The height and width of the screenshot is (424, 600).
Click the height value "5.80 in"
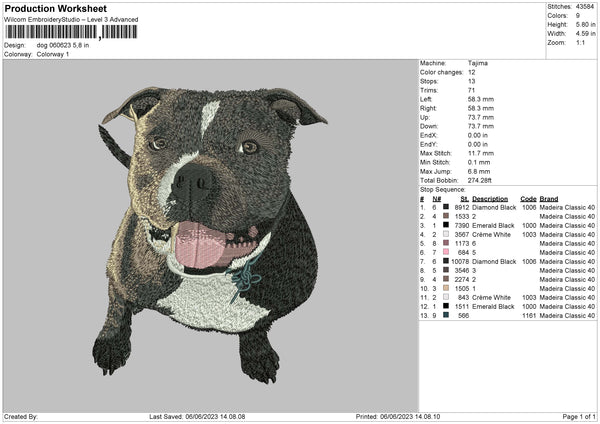click(x=585, y=24)
